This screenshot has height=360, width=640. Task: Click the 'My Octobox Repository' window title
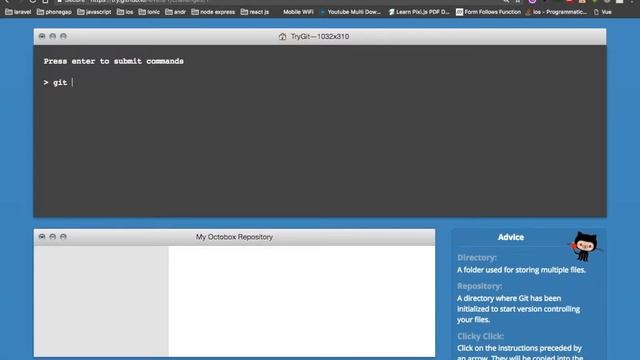[x=234, y=237]
